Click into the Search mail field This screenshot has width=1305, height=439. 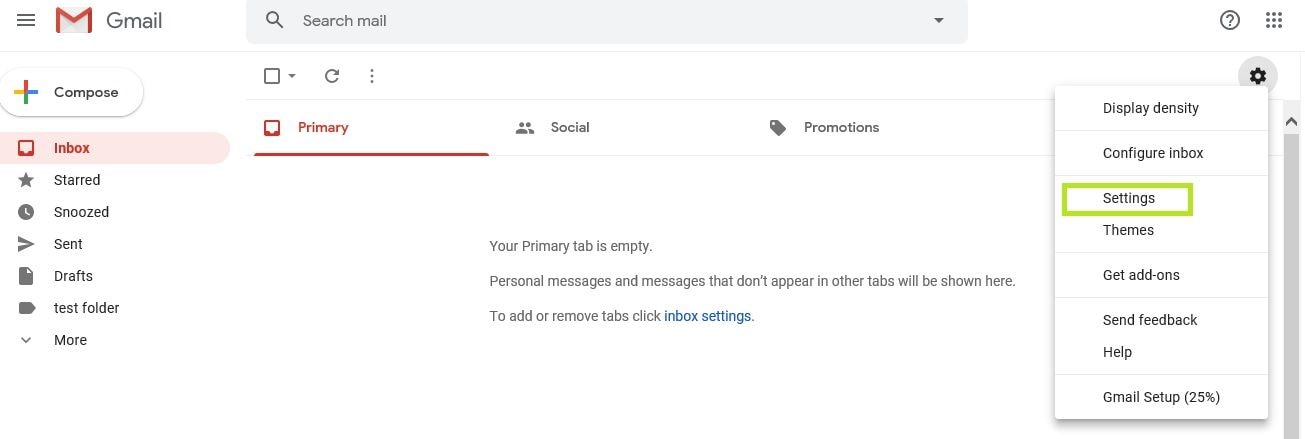pos(600,20)
